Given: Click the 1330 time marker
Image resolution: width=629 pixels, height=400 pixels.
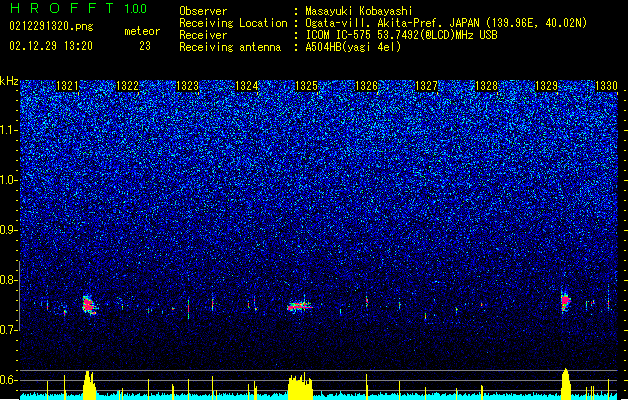Looking at the screenshot, I should tap(606, 86).
